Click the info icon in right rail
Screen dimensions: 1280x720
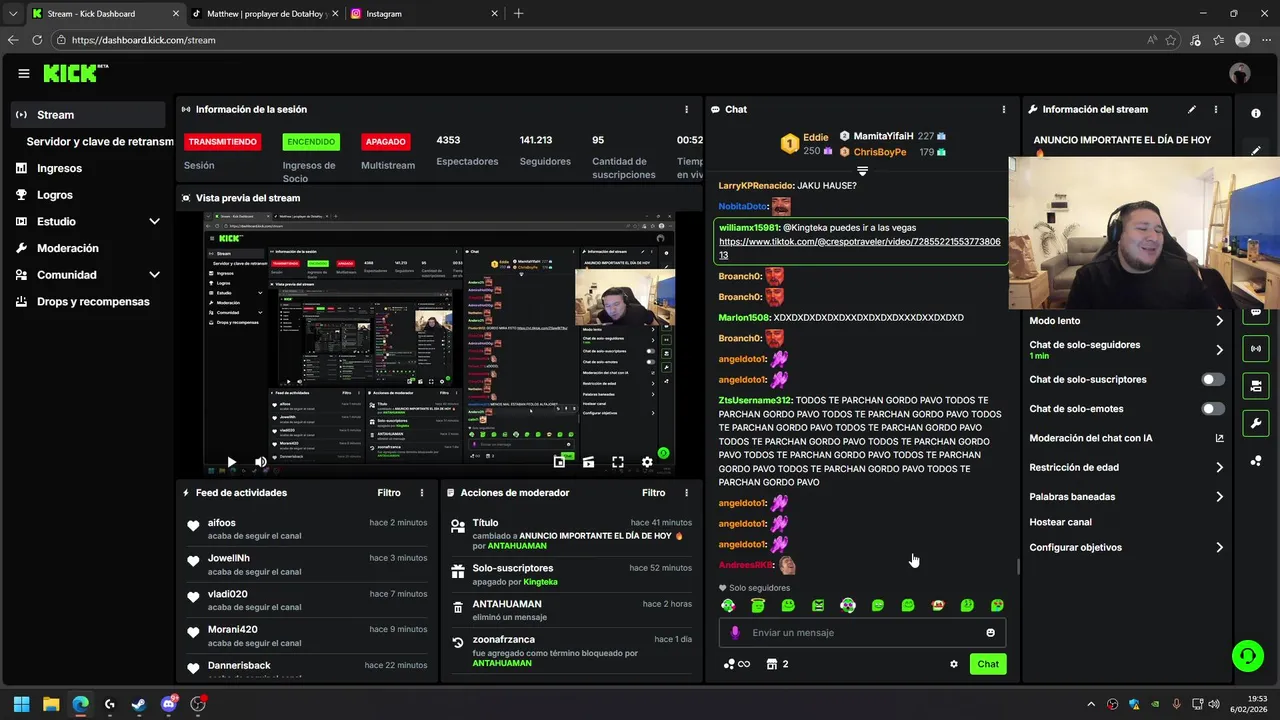(x=1256, y=113)
